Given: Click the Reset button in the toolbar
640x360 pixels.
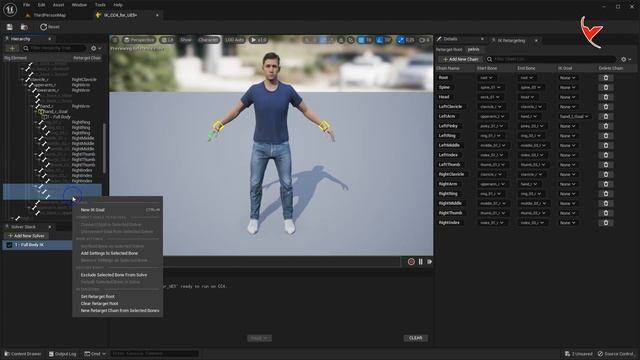Looking at the screenshot, I should (x=50, y=27).
